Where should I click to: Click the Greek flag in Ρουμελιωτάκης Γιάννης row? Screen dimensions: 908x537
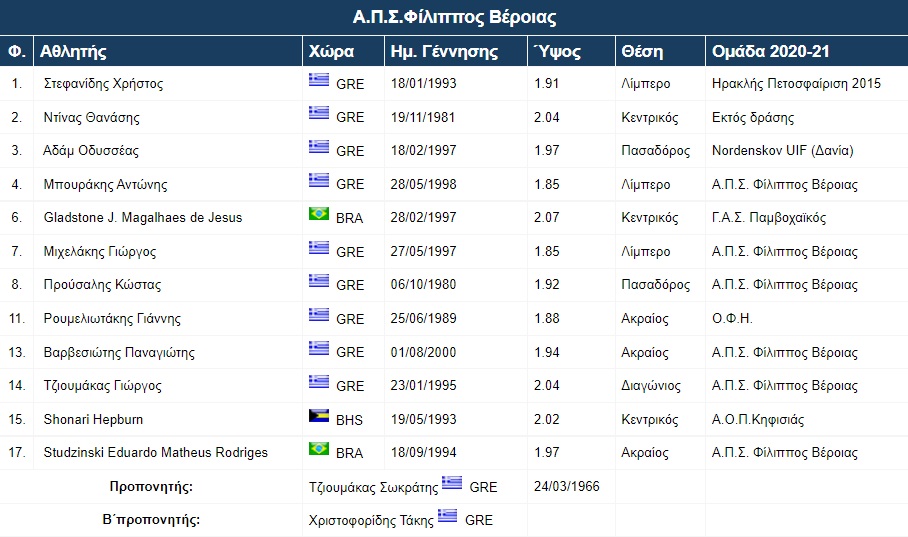click(x=318, y=315)
